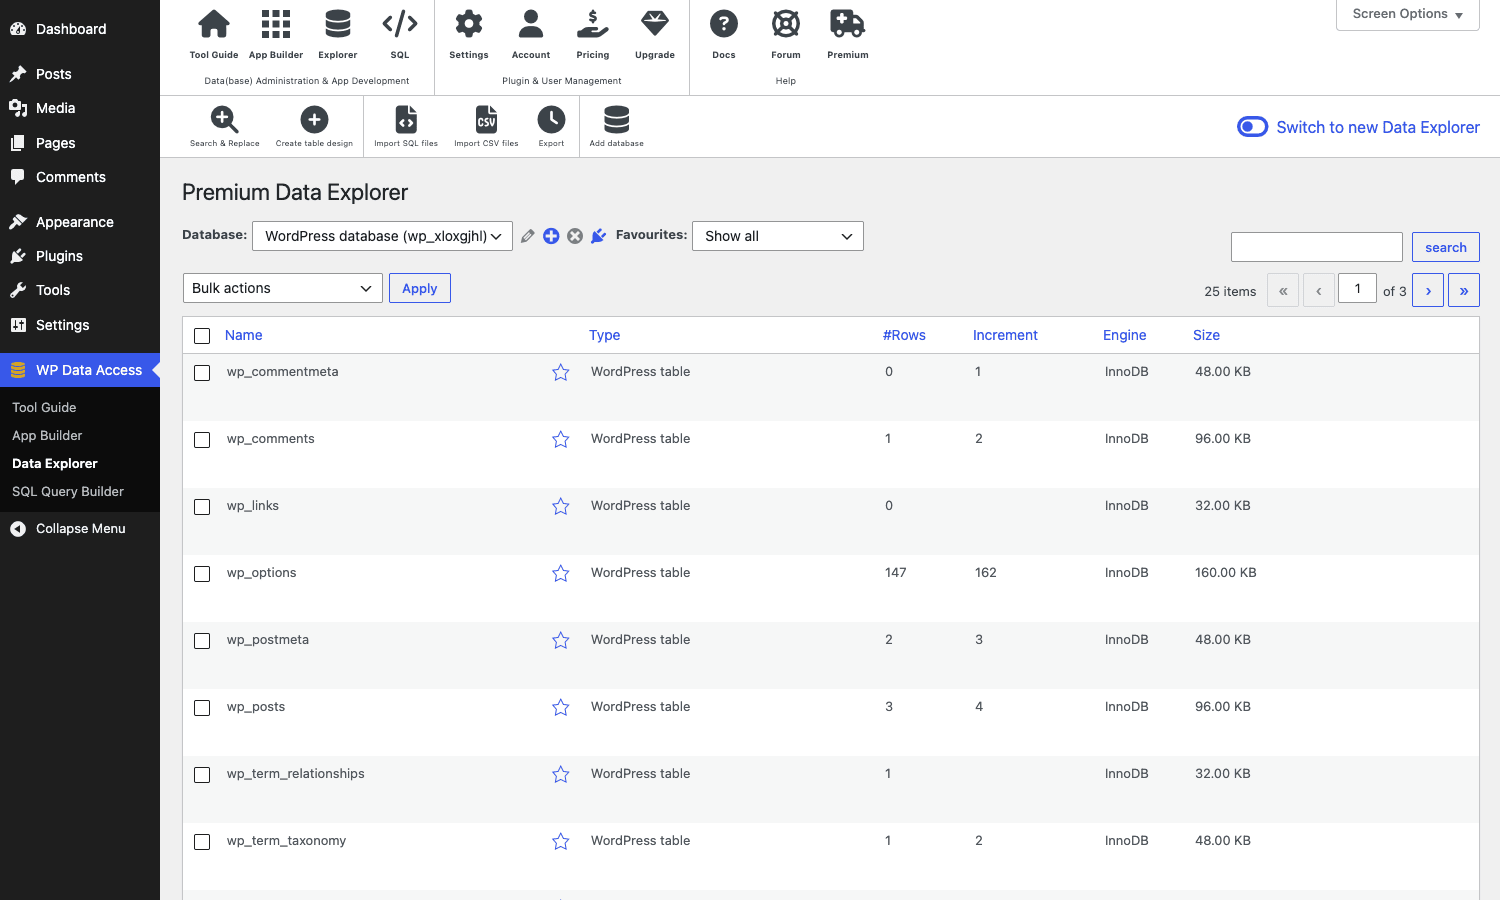Click the blue plus add database icon
This screenshot has width=1500, height=900.
tap(551, 236)
